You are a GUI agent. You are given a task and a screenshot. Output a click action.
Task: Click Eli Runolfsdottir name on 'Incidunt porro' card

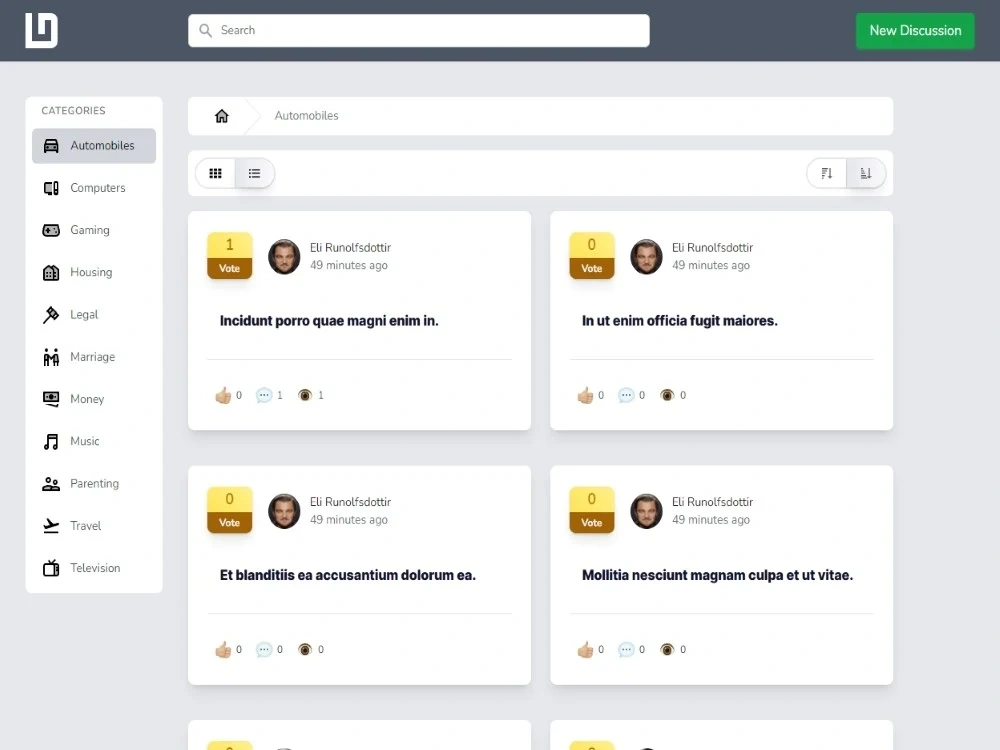[x=350, y=248]
